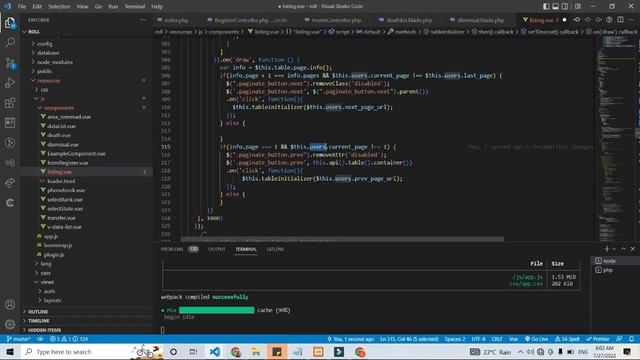Create a new terminal with plus icon
640x360 pixels.
click(x=607, y=249)
